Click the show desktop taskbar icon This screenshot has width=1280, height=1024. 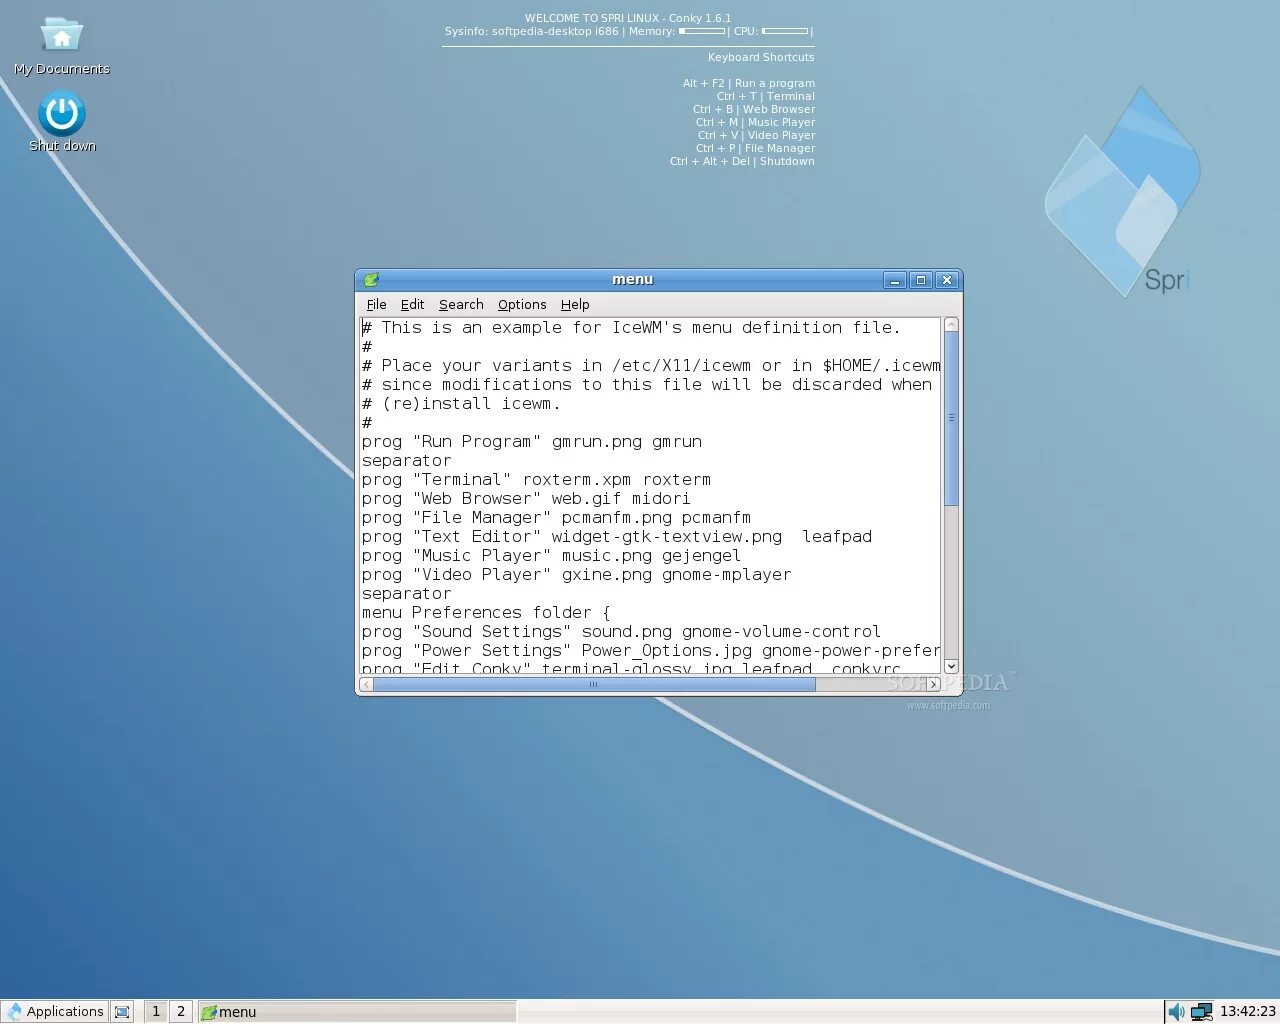pos(122,1012)
